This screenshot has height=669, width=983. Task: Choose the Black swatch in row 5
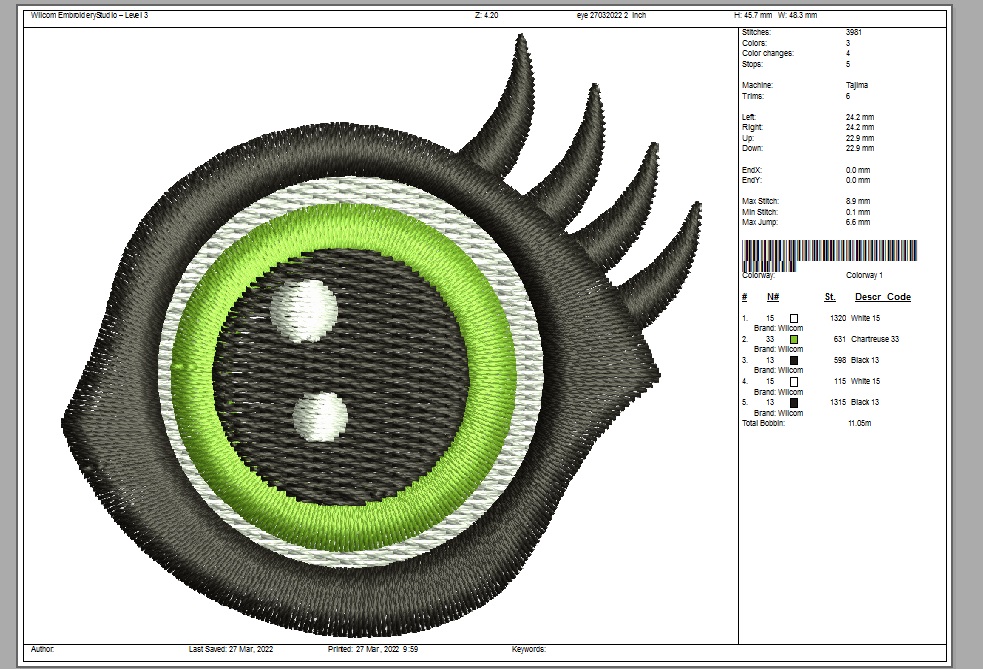(794, 402)
